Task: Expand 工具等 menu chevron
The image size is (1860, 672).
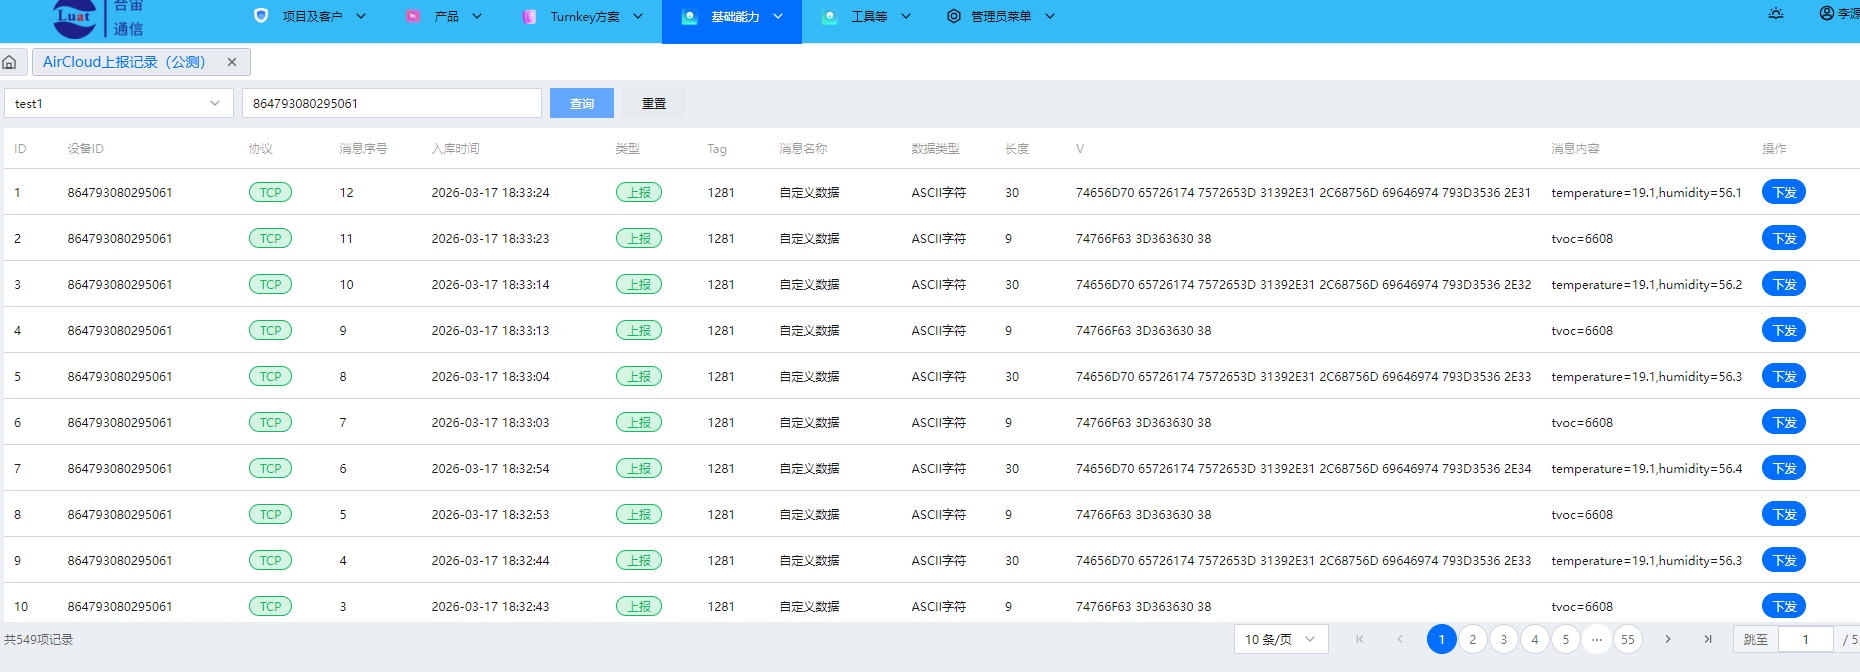Action: pos(906,16)
